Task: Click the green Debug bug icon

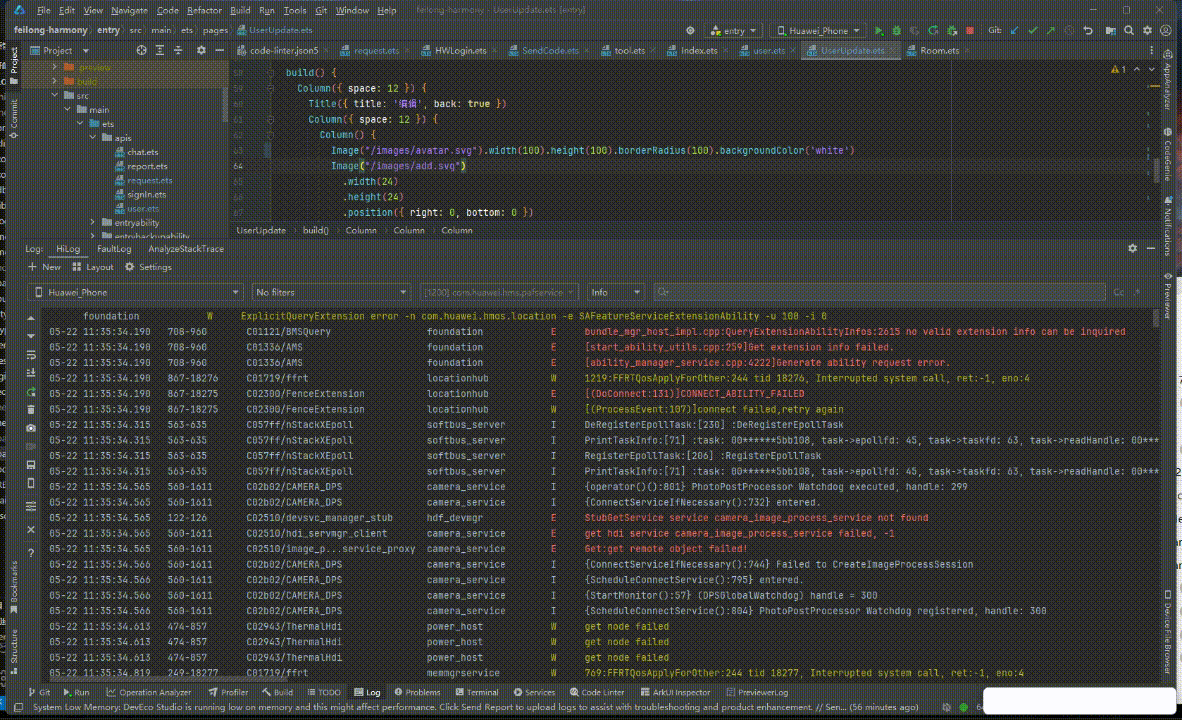Action: point(898,31)
